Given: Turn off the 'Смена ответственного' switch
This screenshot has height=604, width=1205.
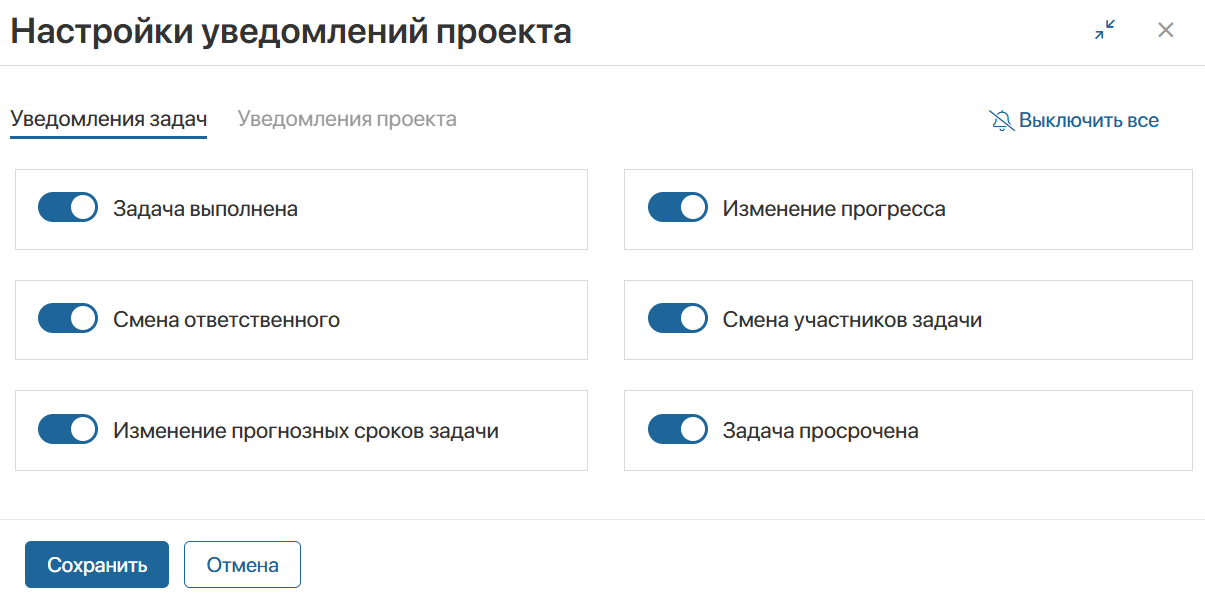Looking at the screenshot, I should [x=68, y=319].
